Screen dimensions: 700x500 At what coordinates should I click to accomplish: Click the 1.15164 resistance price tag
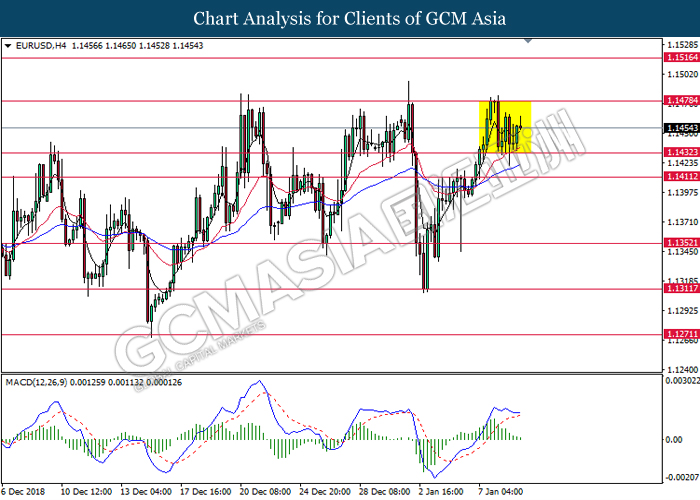coord(680,59)
